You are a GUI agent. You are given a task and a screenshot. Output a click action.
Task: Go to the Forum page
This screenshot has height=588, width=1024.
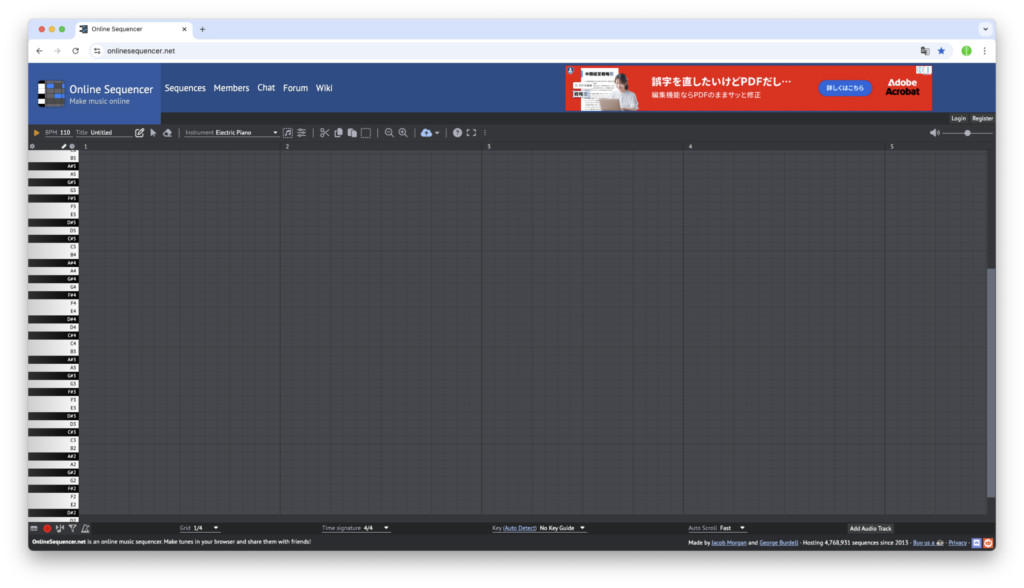295,88
